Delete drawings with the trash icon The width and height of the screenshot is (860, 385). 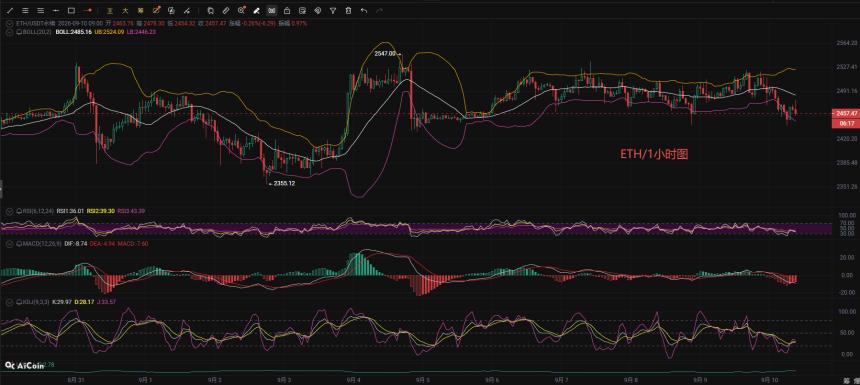tap(348, 10)
